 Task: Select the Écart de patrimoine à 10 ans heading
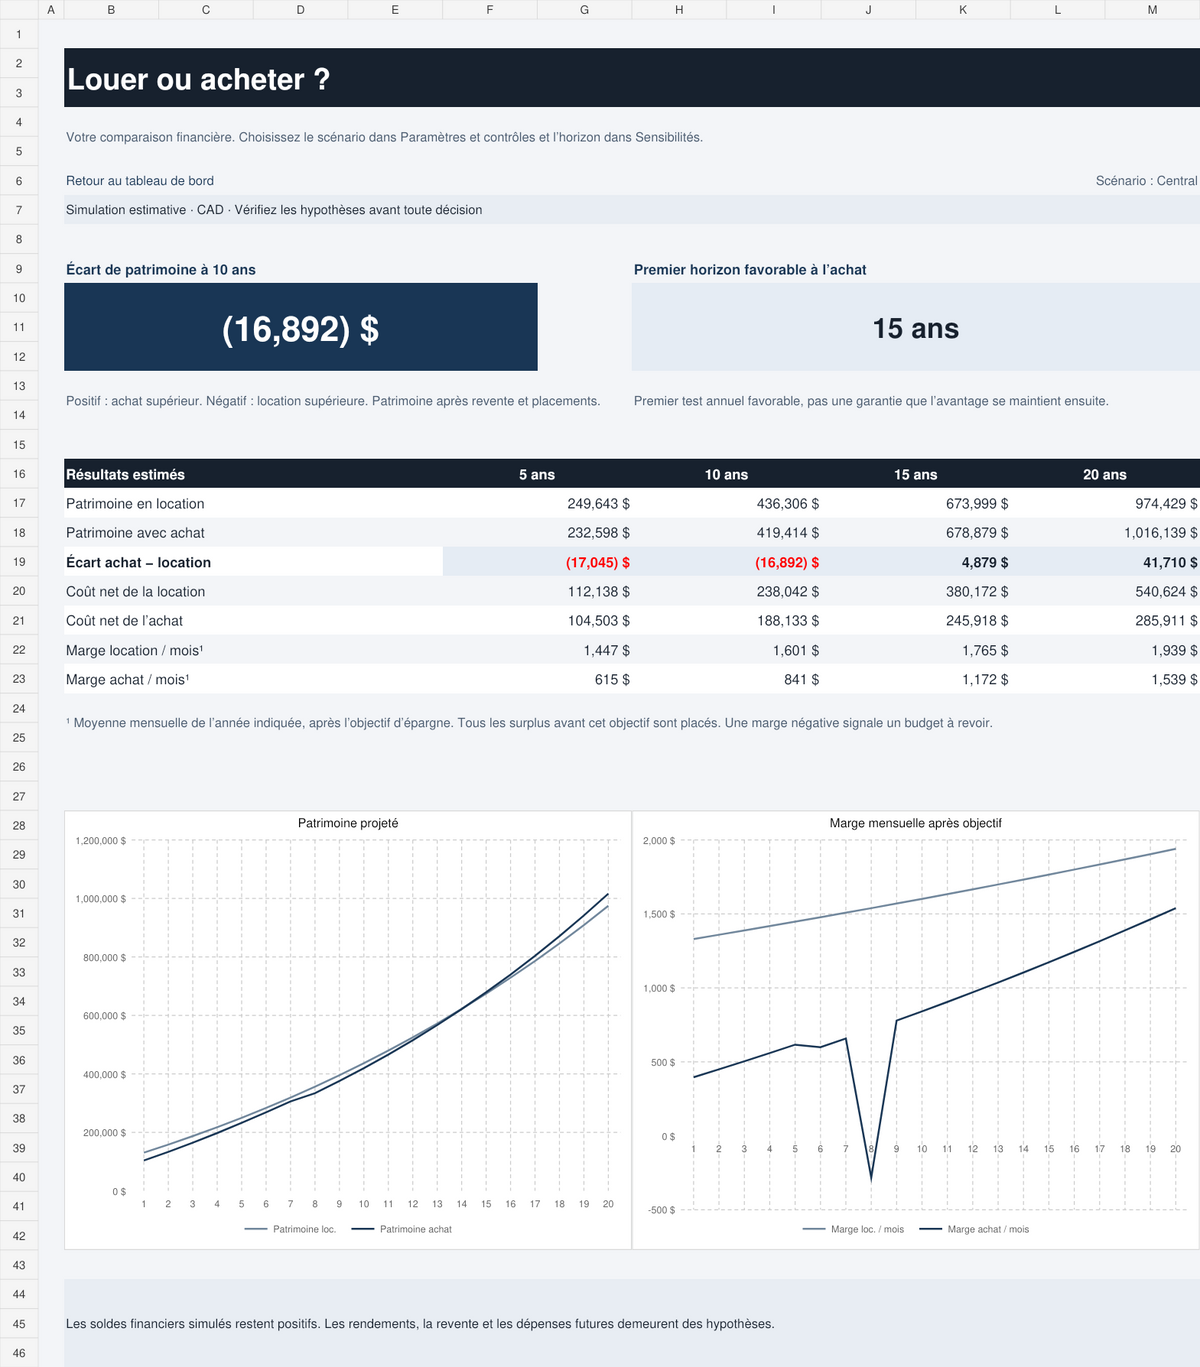pos(161,269)
